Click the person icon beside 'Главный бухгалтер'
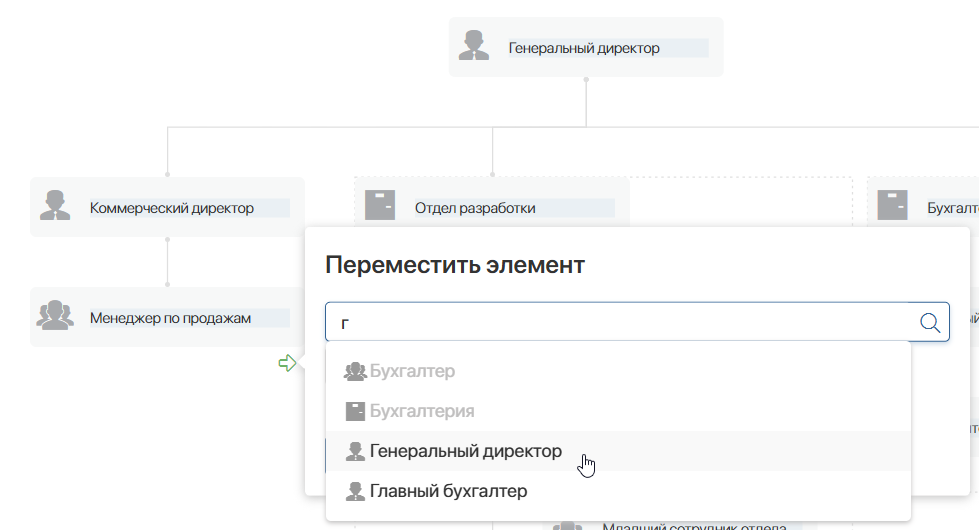979x530 pixels. click(x=355, y=491)
